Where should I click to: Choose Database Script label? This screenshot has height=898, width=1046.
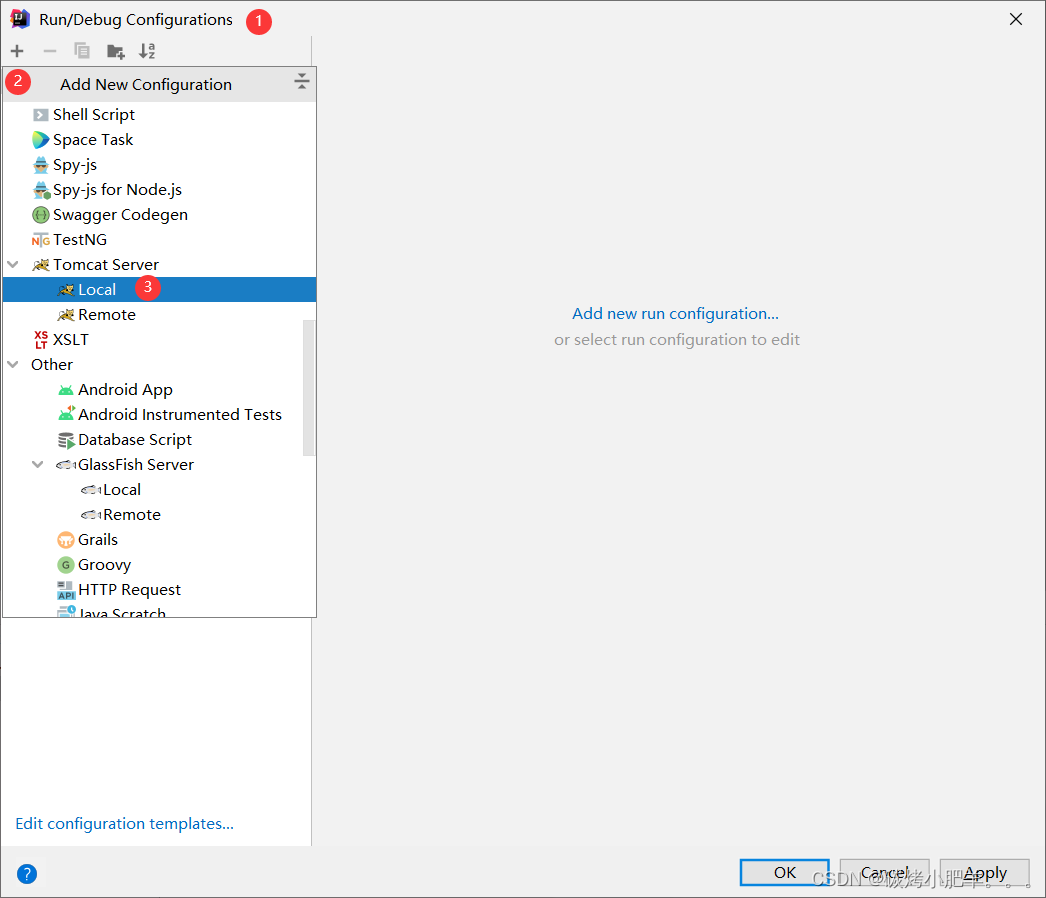135,440
